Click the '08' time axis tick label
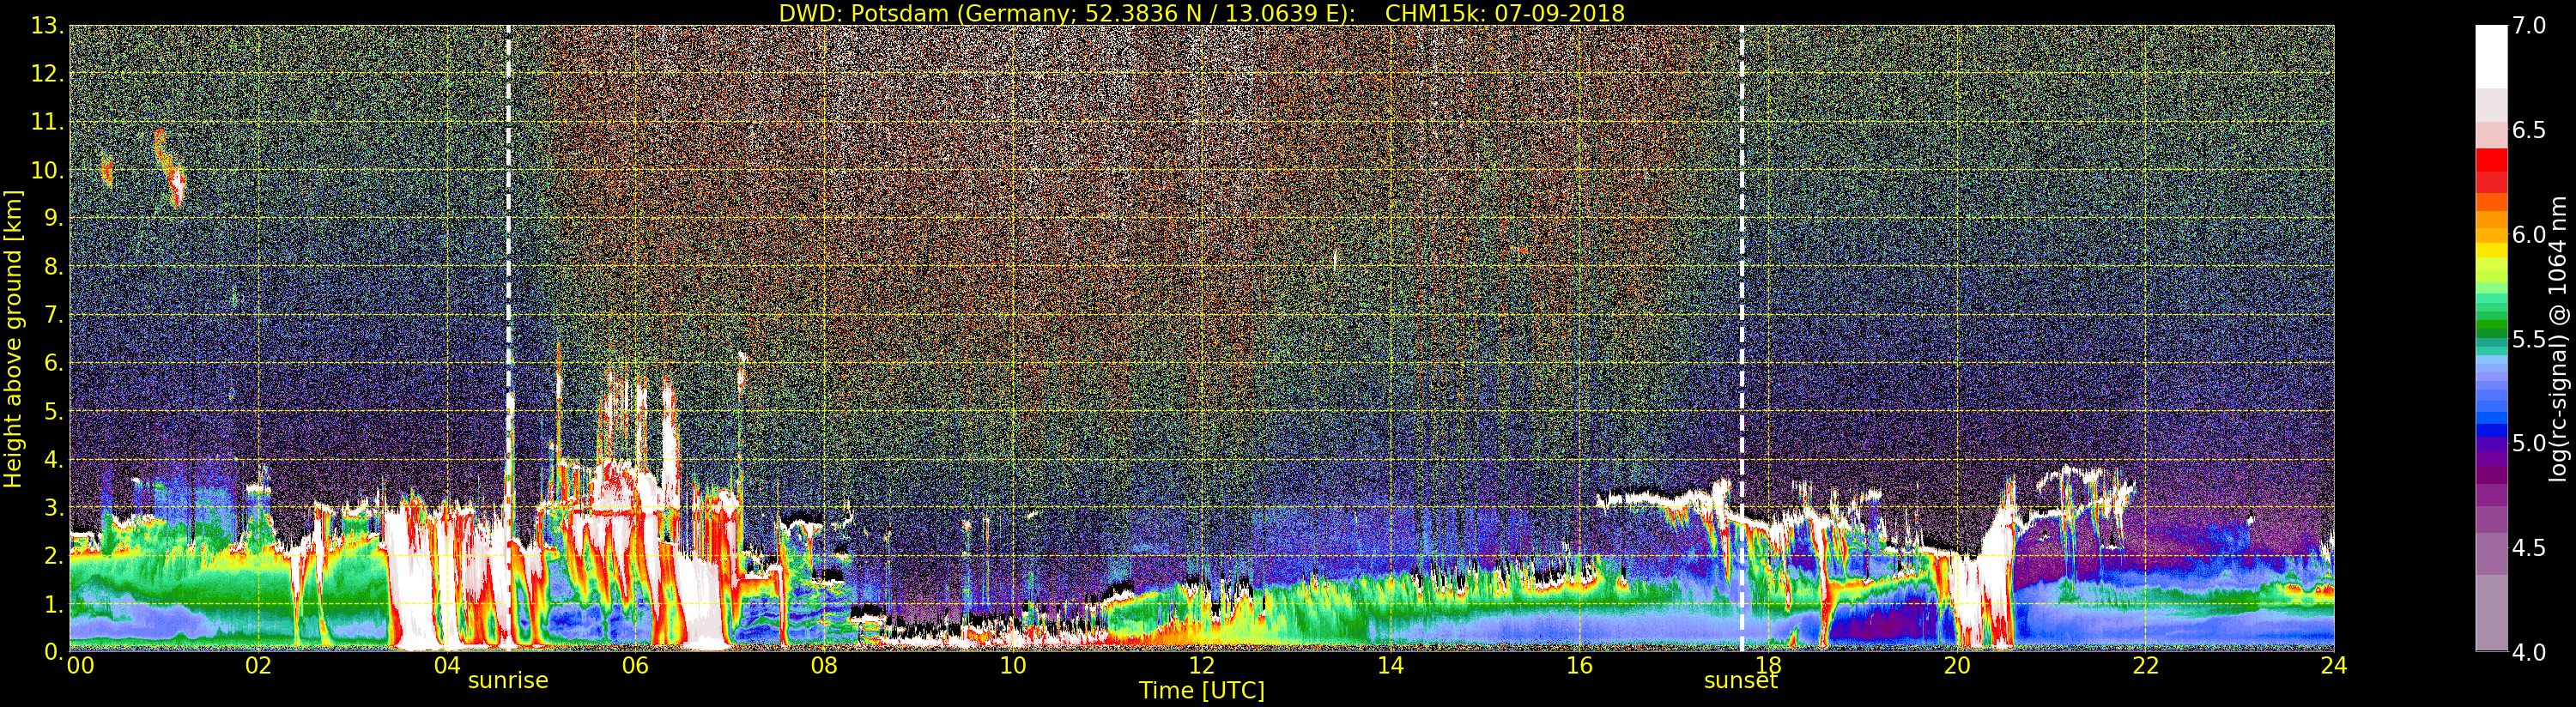This screenshot has height=707, width=2576. (824, 665)
